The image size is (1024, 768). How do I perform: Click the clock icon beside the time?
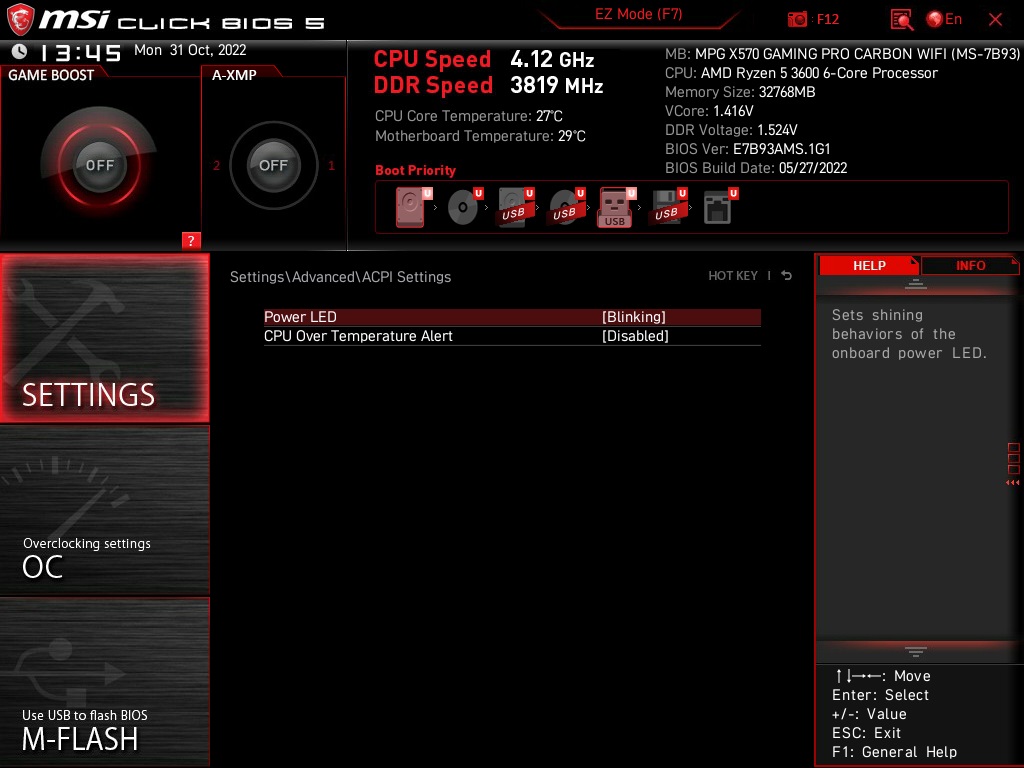coord(20,52)
